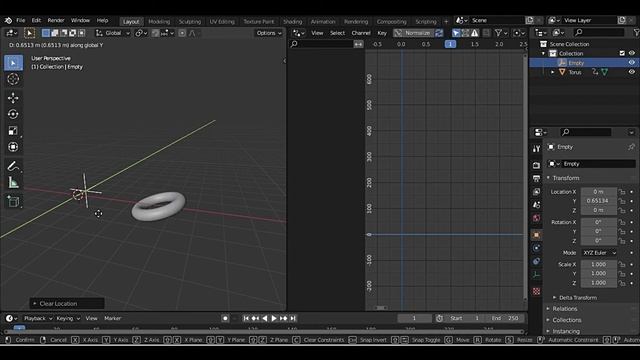640x360 pixels.
Task: Open the View Layer properties tab
Action: click(x=536, y=192)
